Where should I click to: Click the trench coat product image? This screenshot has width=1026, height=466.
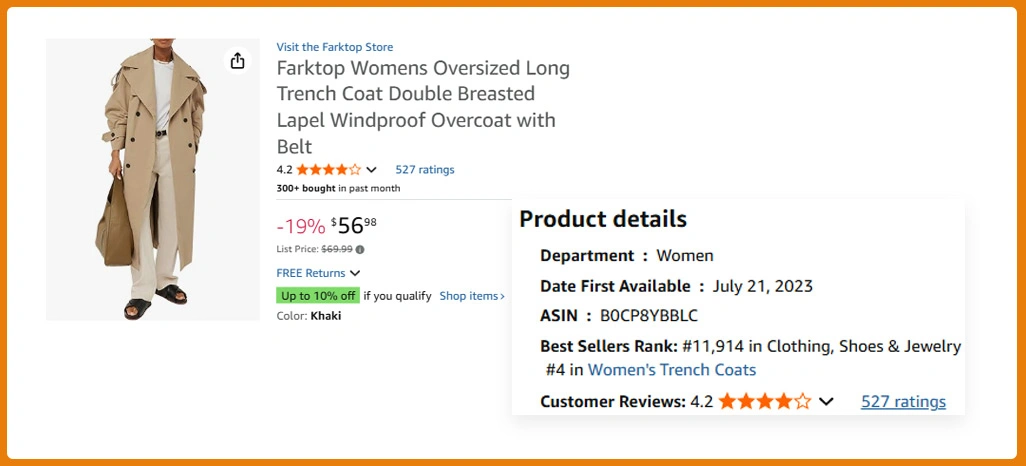tap(152, 180)
